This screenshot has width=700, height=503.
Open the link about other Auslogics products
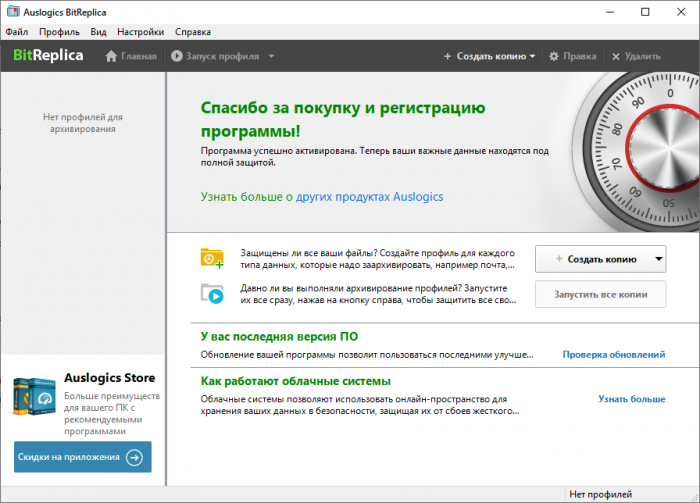pyautogui.click(x=321, y=197)
